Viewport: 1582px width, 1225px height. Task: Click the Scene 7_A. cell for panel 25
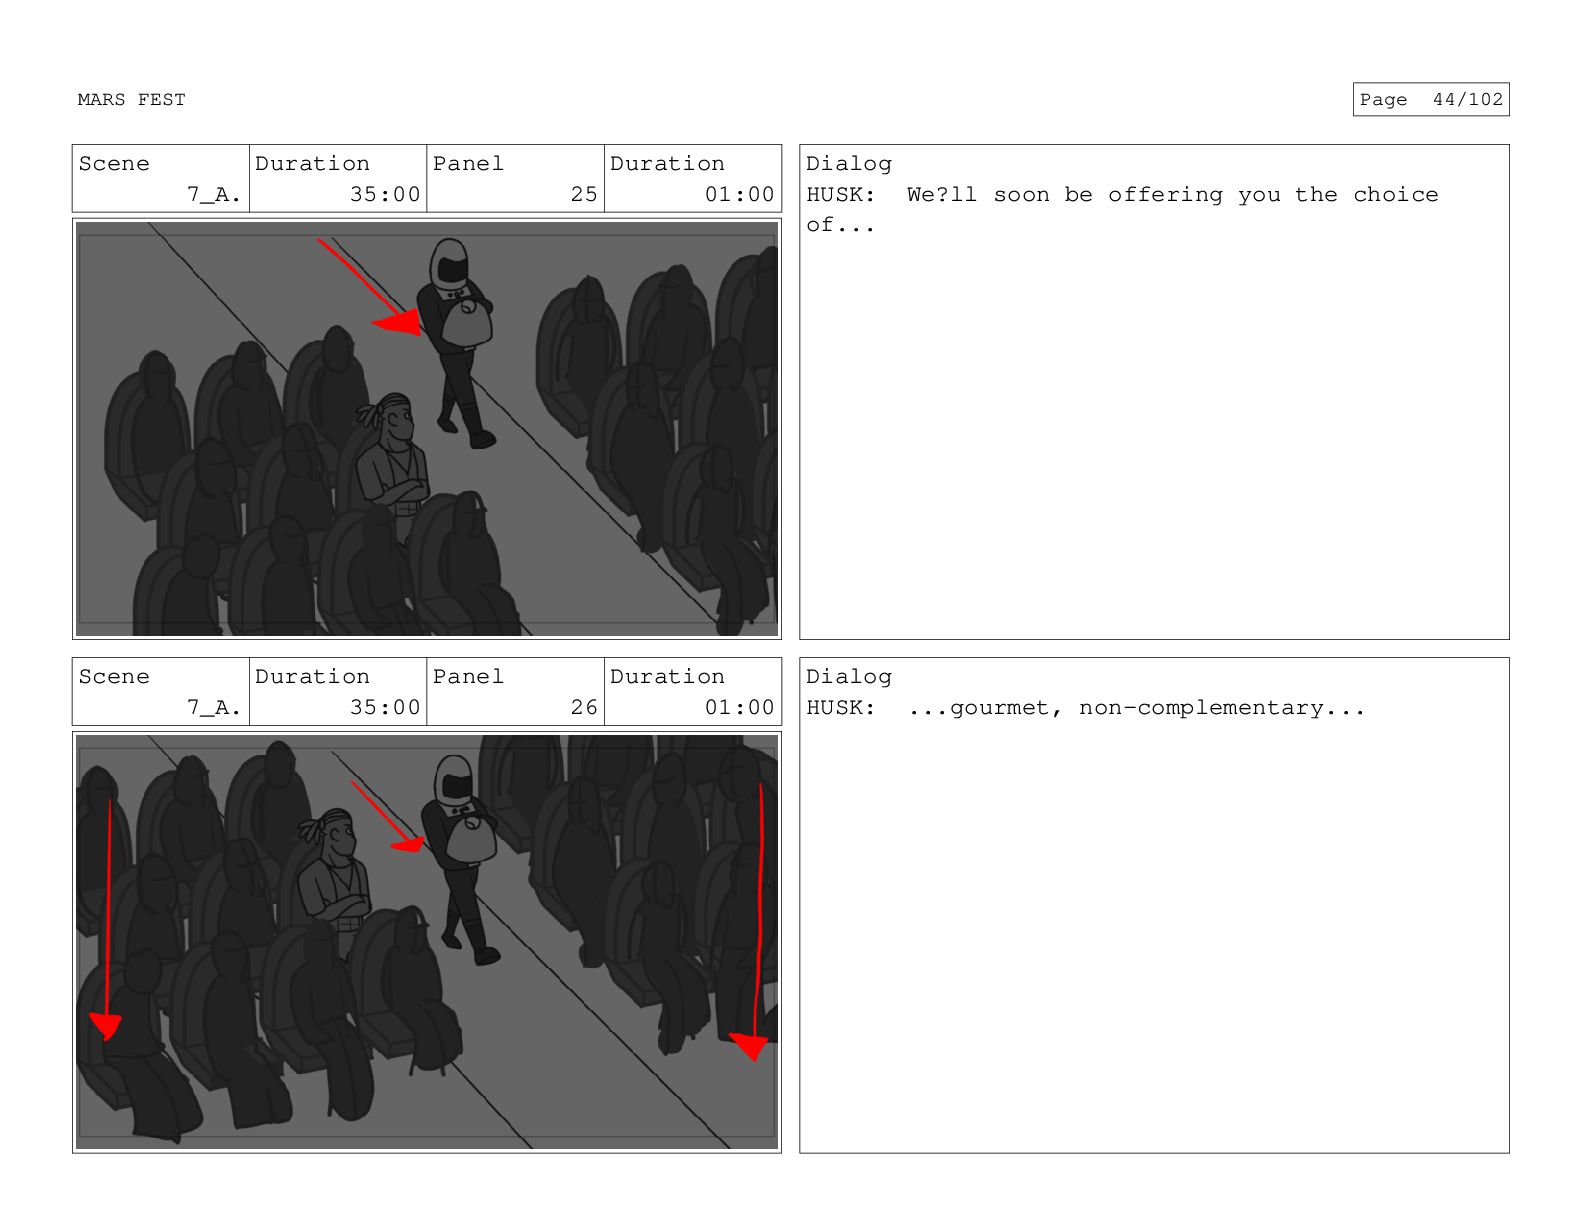click(x=161, y=179)
